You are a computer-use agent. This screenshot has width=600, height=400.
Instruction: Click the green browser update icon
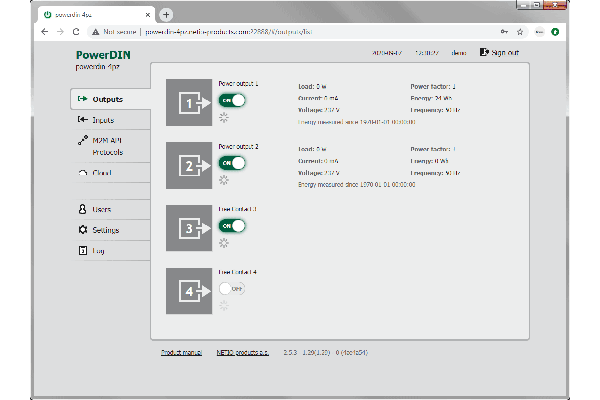555,32
